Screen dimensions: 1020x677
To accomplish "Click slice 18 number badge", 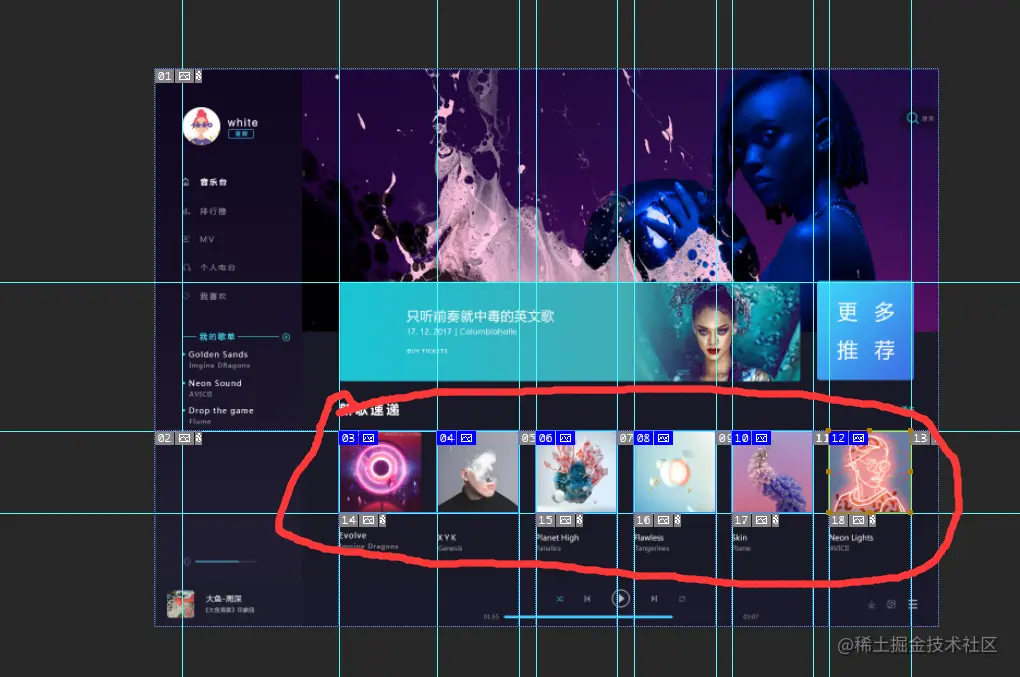I will click(839, 520).
